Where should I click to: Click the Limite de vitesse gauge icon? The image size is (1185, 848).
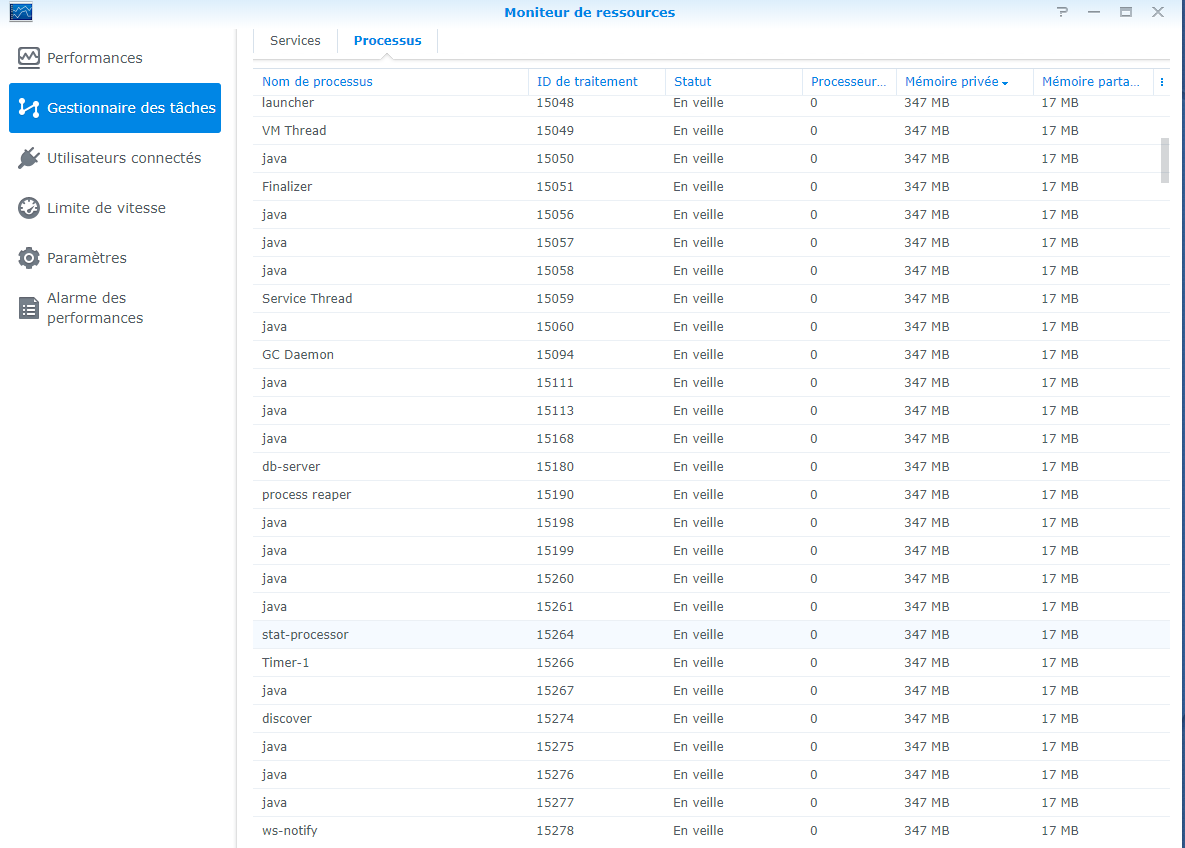[x=29, y=208]
